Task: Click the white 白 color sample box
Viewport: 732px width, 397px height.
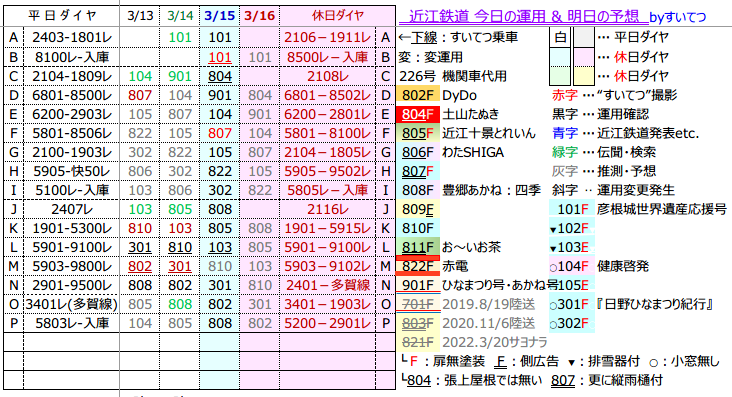Action: (x=560, y=37)
